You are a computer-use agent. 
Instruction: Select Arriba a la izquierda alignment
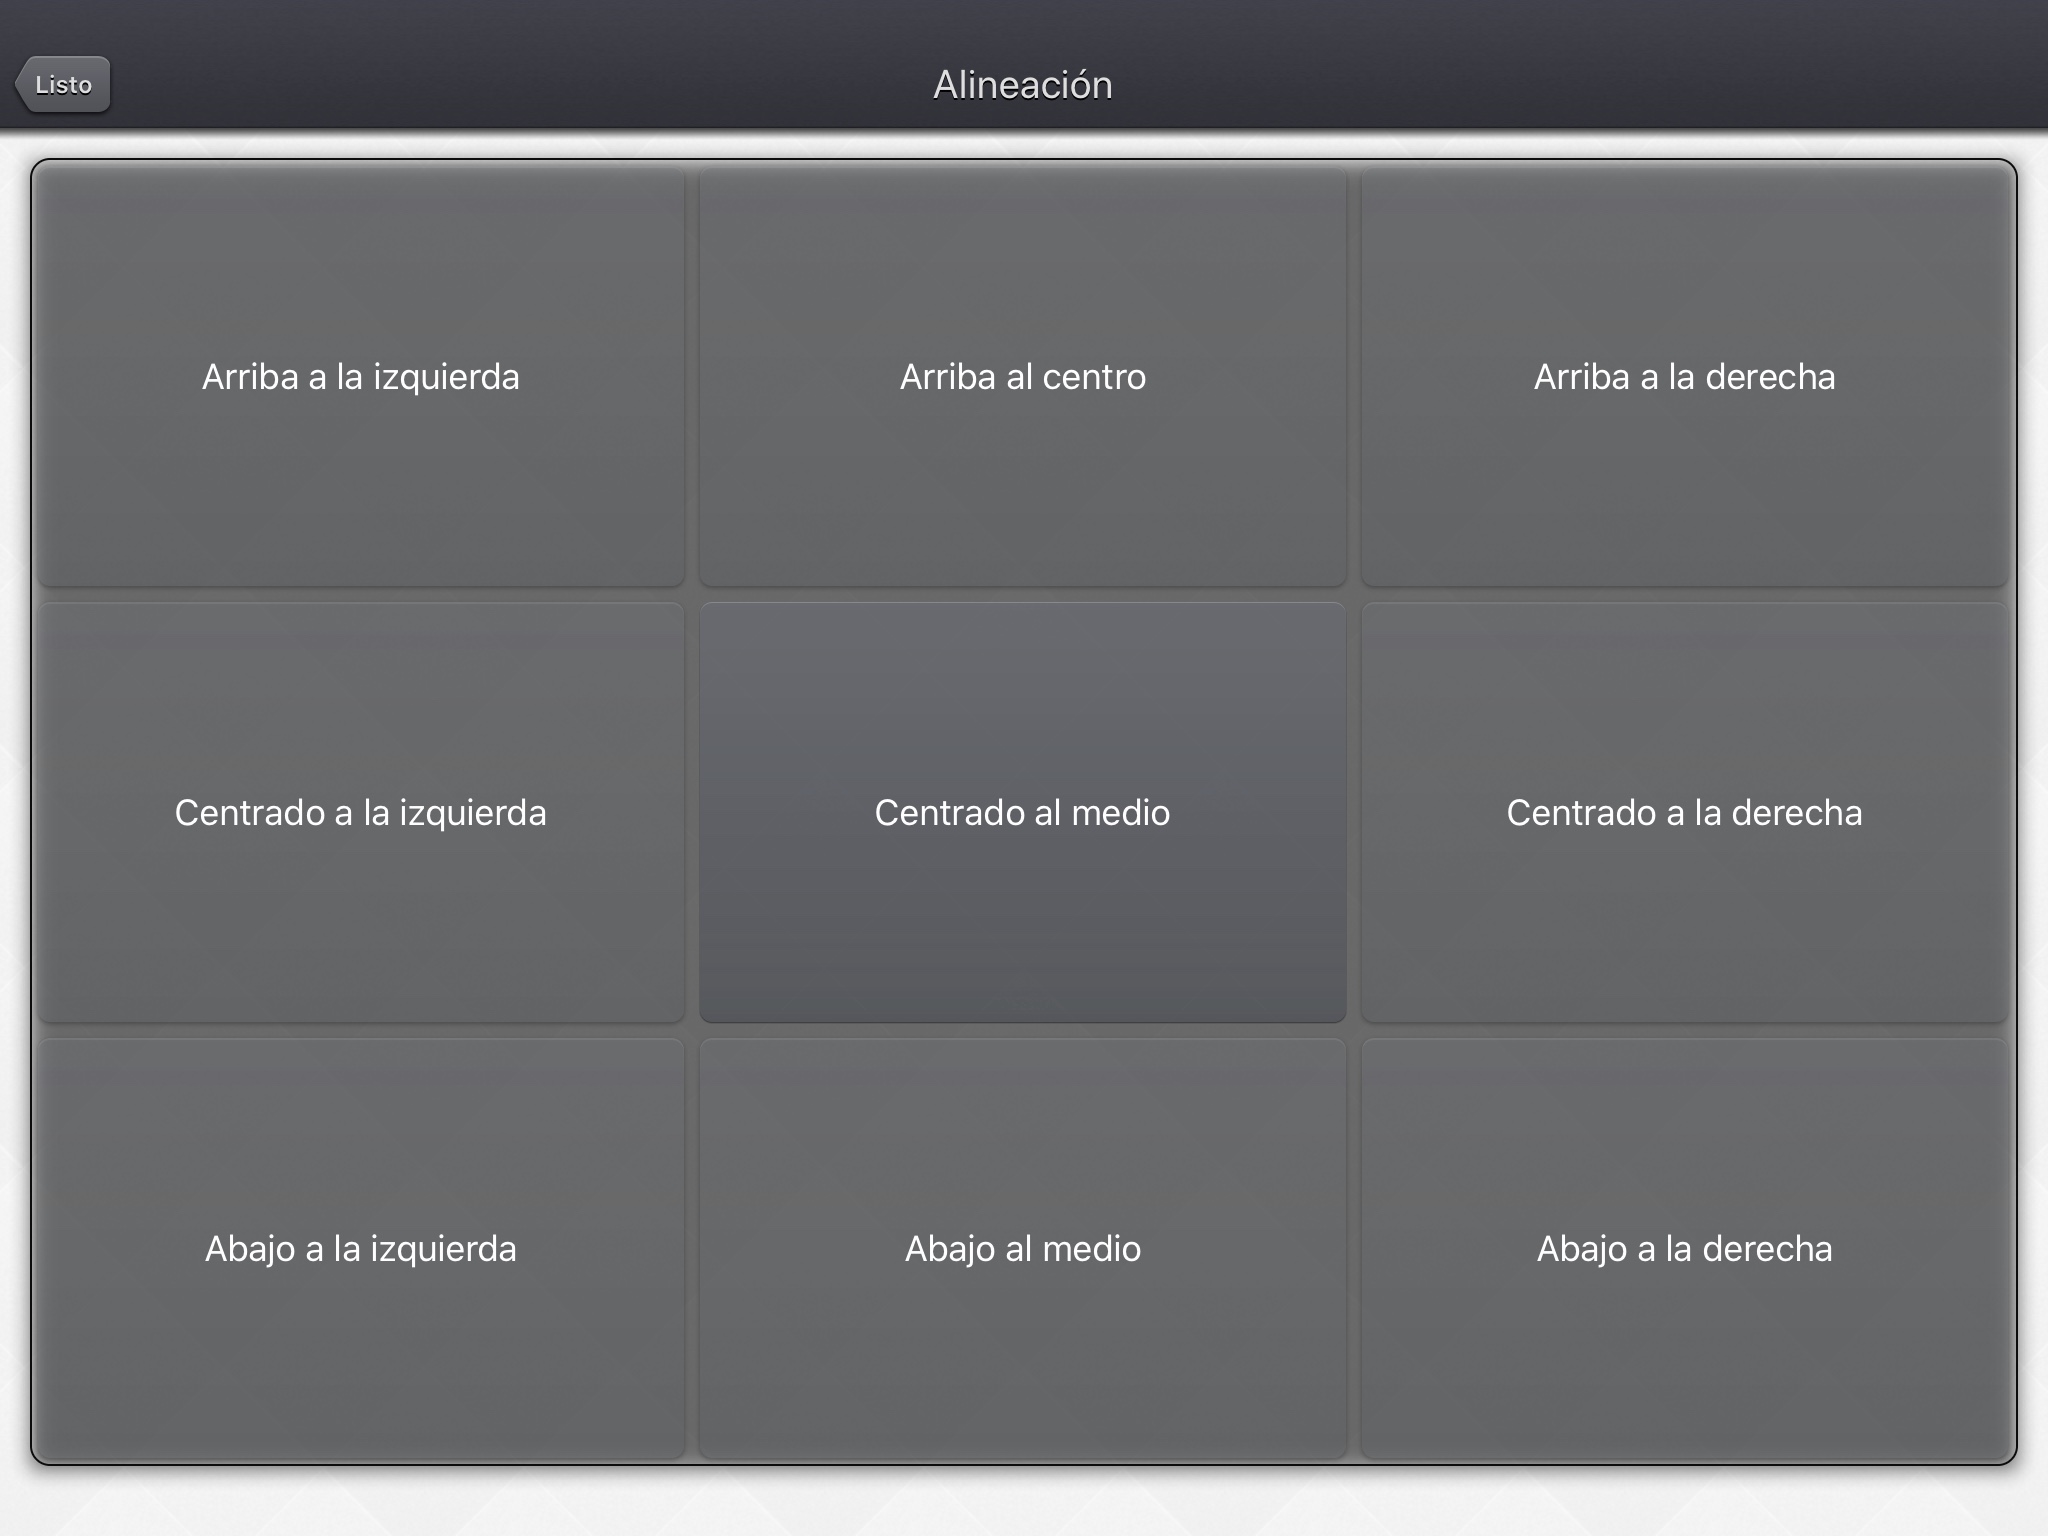click(361, 377)
